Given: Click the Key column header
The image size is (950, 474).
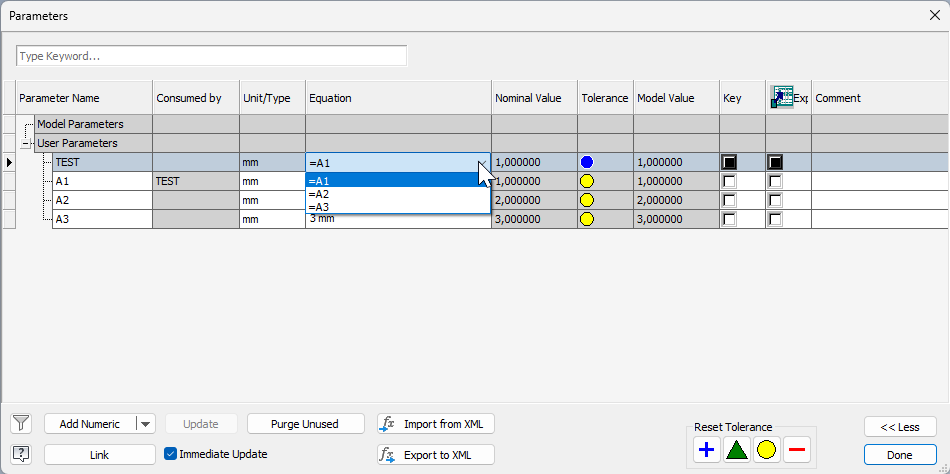Looking at the screenshot, I should 742,98.
